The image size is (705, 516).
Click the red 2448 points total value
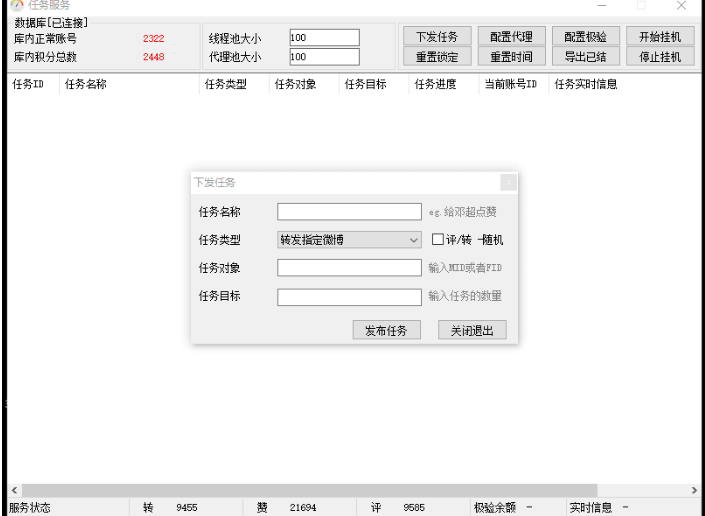(153, 57)
